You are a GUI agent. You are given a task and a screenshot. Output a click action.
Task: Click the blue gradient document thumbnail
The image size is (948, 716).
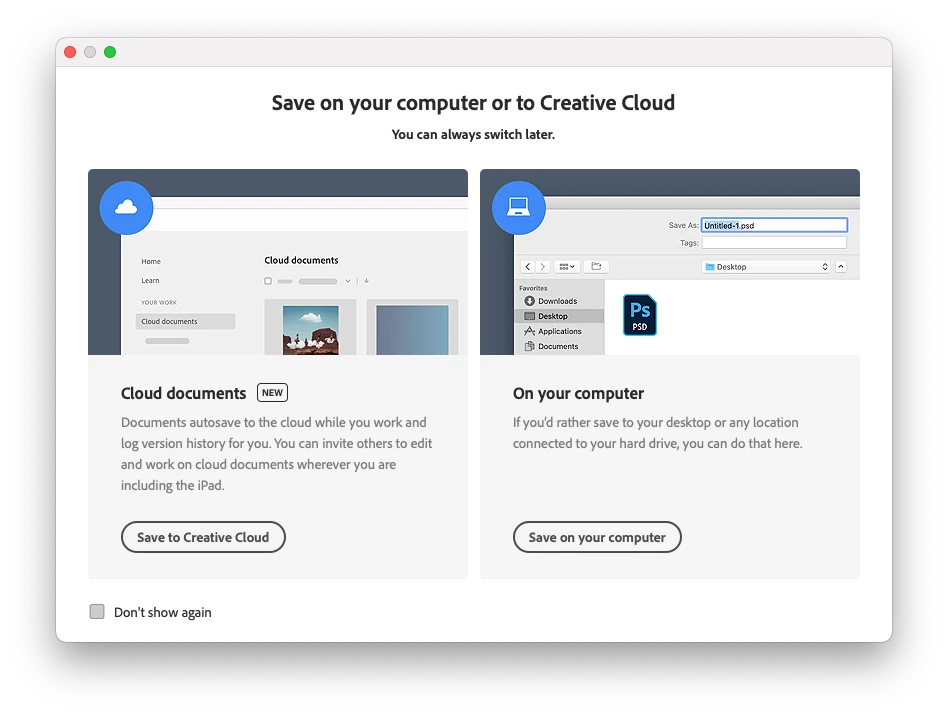412,330
